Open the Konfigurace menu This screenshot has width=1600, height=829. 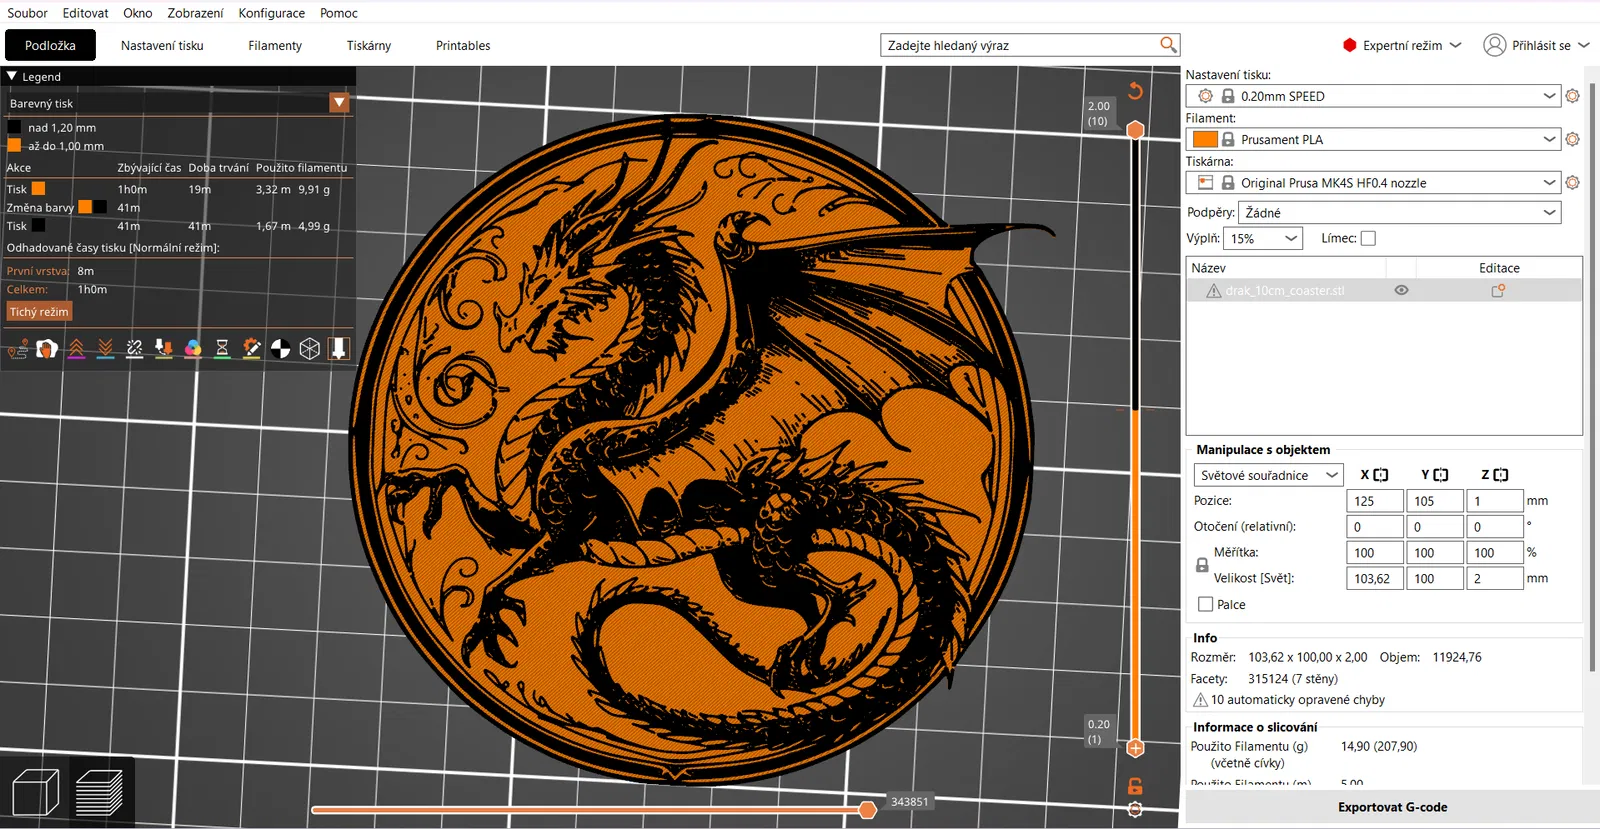coord(271,13)
